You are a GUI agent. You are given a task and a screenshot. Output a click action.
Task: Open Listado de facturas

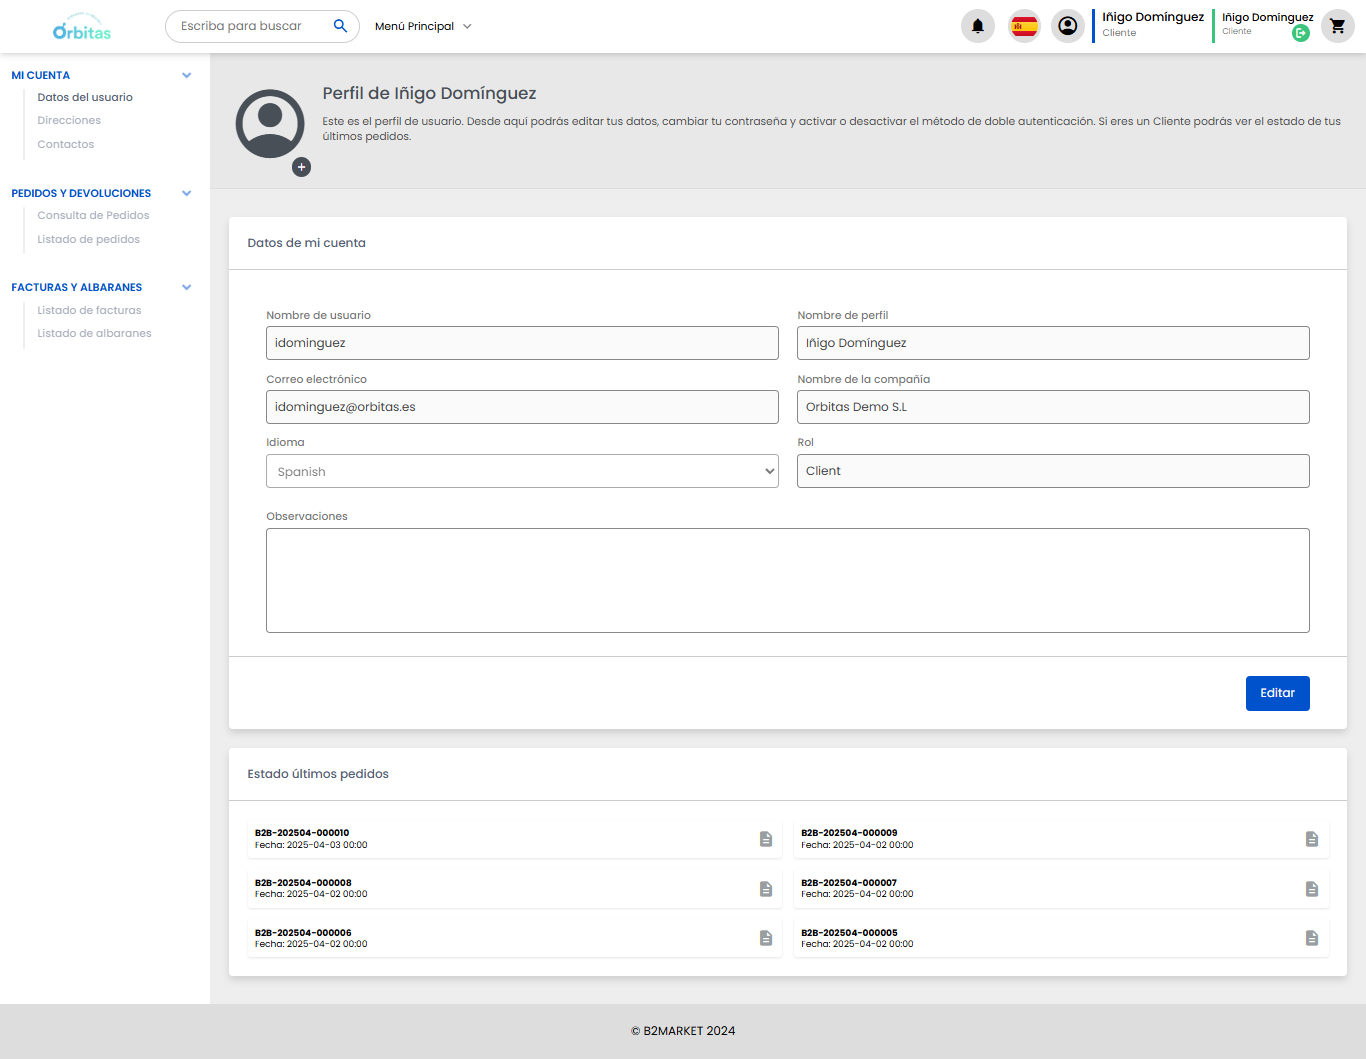89,310
